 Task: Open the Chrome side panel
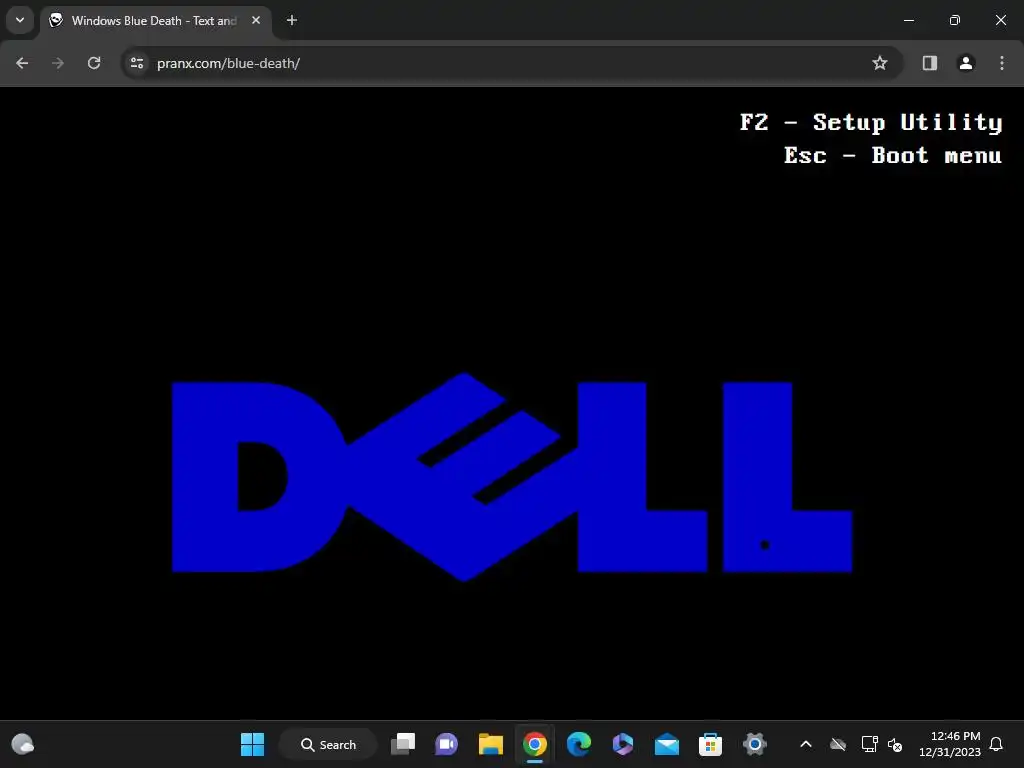[x=929, y=63]
